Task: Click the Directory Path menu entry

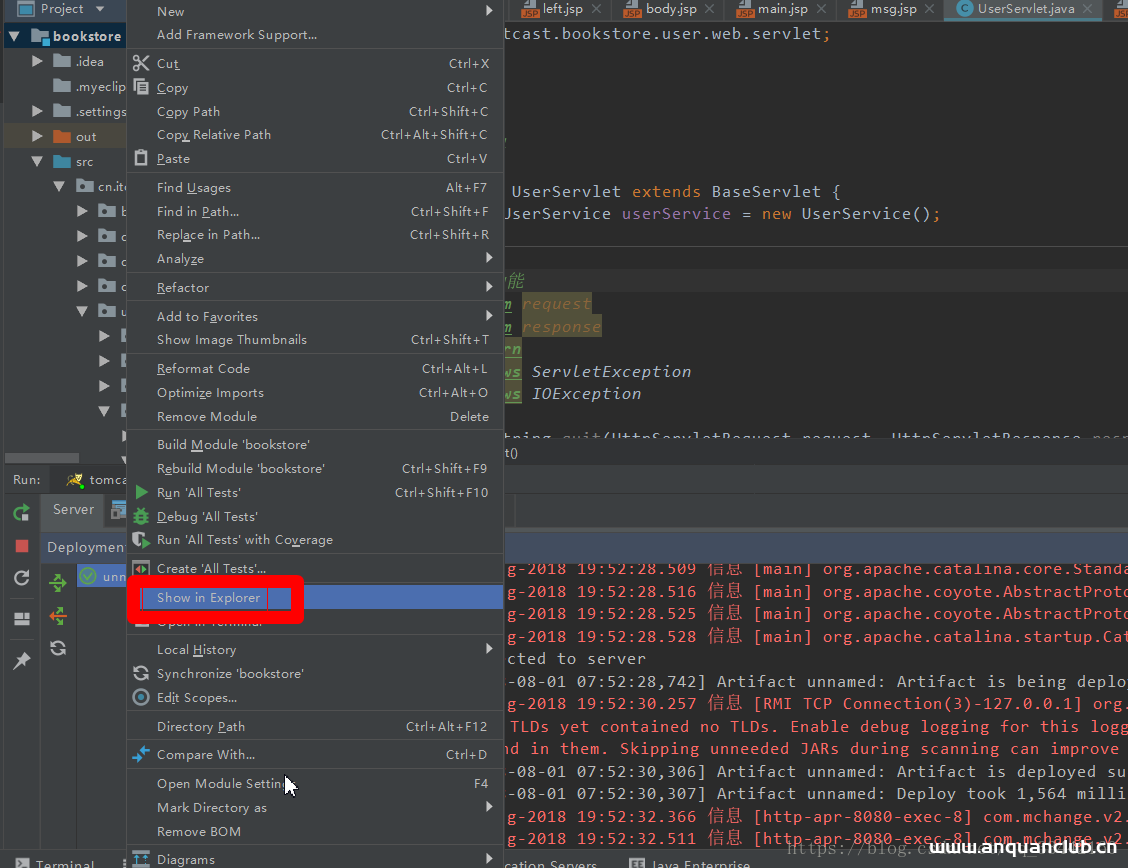Action: pyautogui.click(x=315, y=726)
